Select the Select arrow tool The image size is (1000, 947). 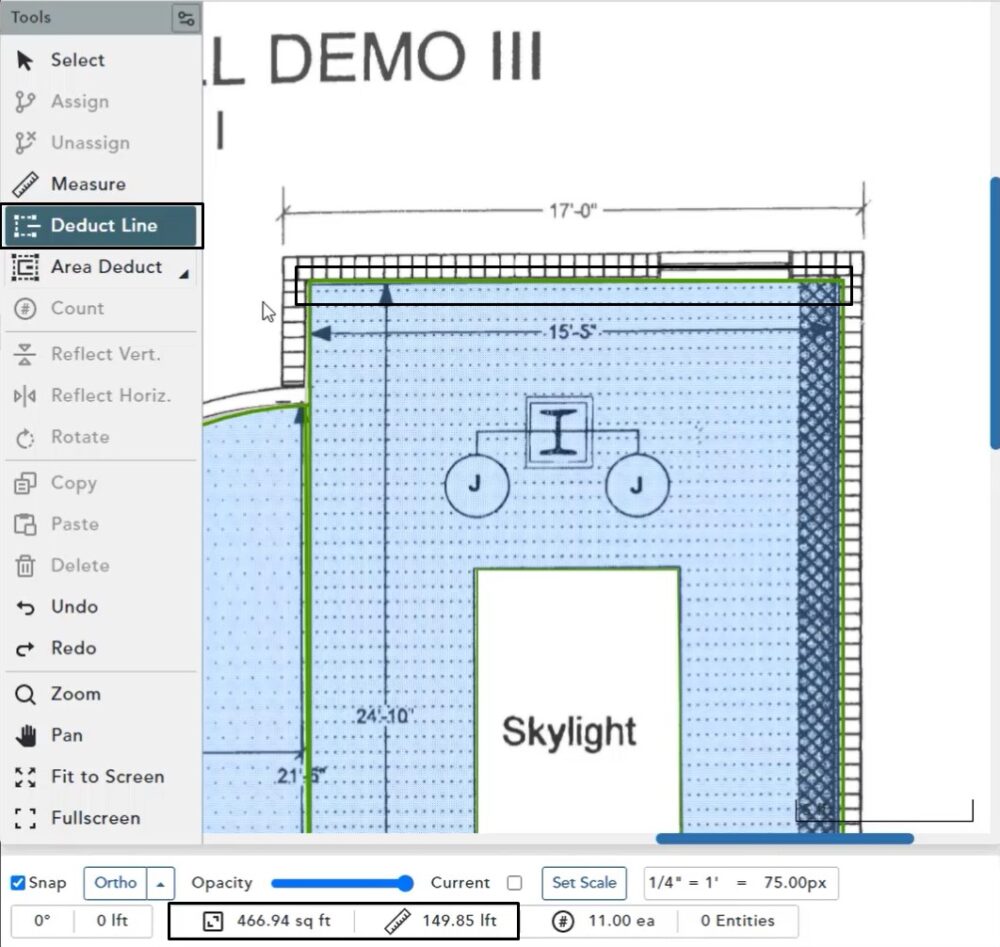point(77,60)
